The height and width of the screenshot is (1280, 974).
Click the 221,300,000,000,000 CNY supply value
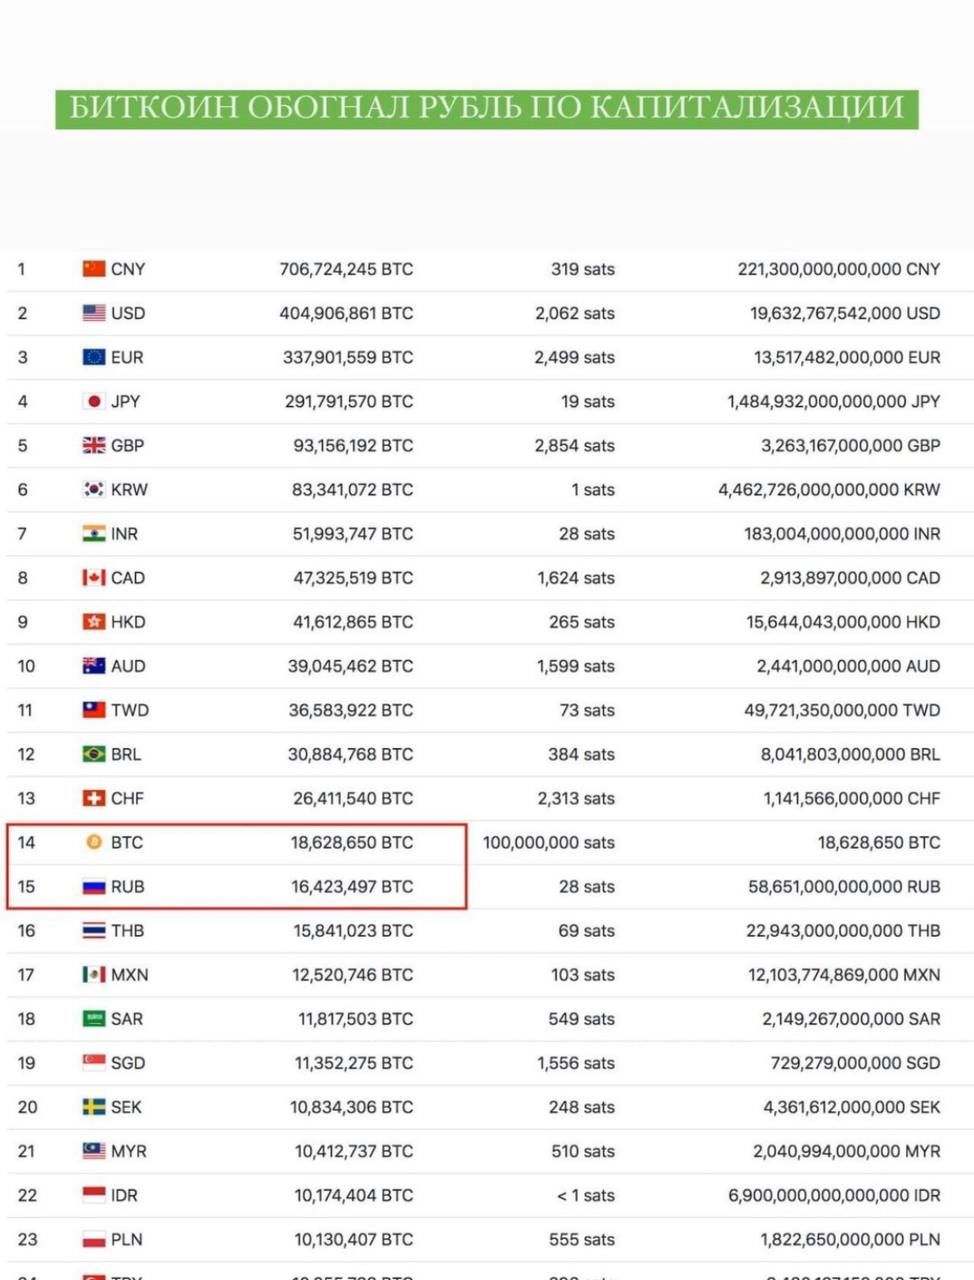pyautogui.click(x=839, y=269)
